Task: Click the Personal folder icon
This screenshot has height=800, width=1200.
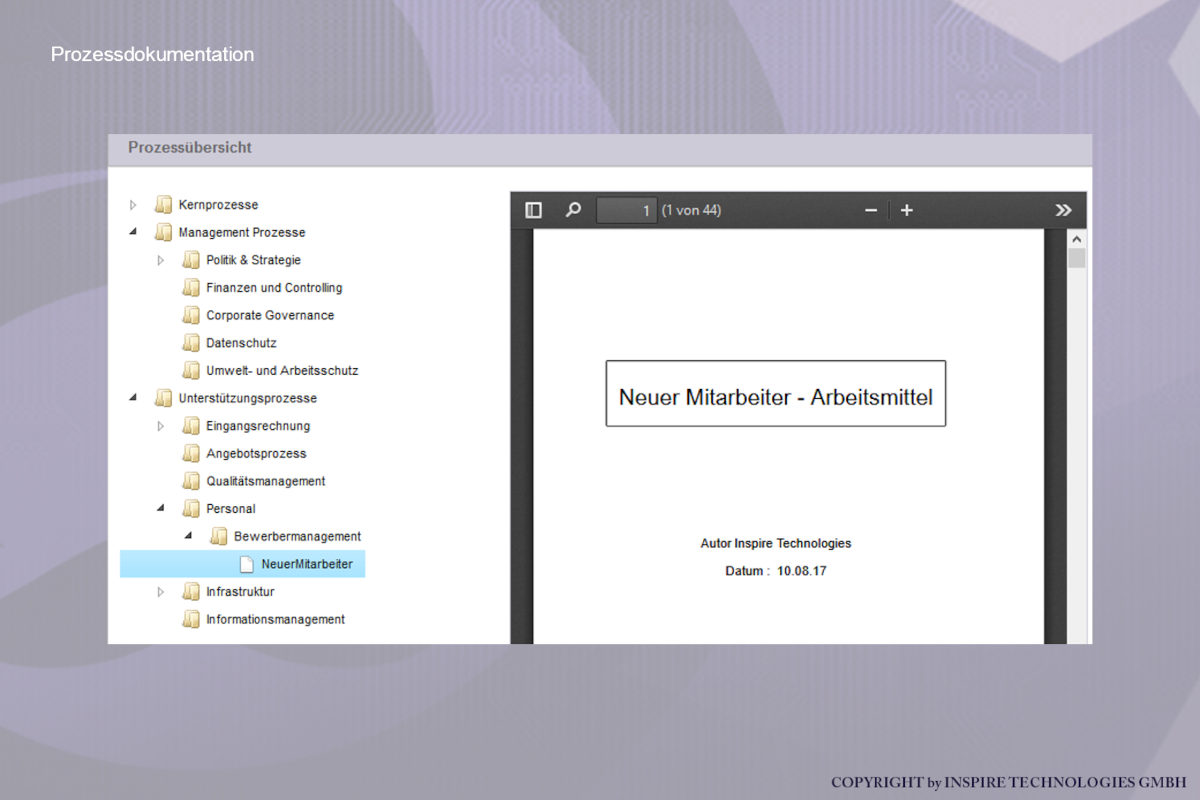Action: point(191,508)
